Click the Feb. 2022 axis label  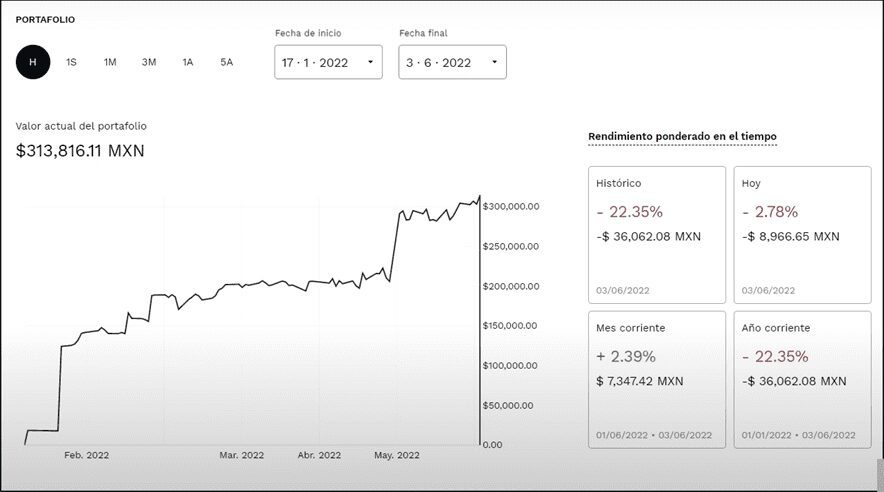[x=86, y=455]
